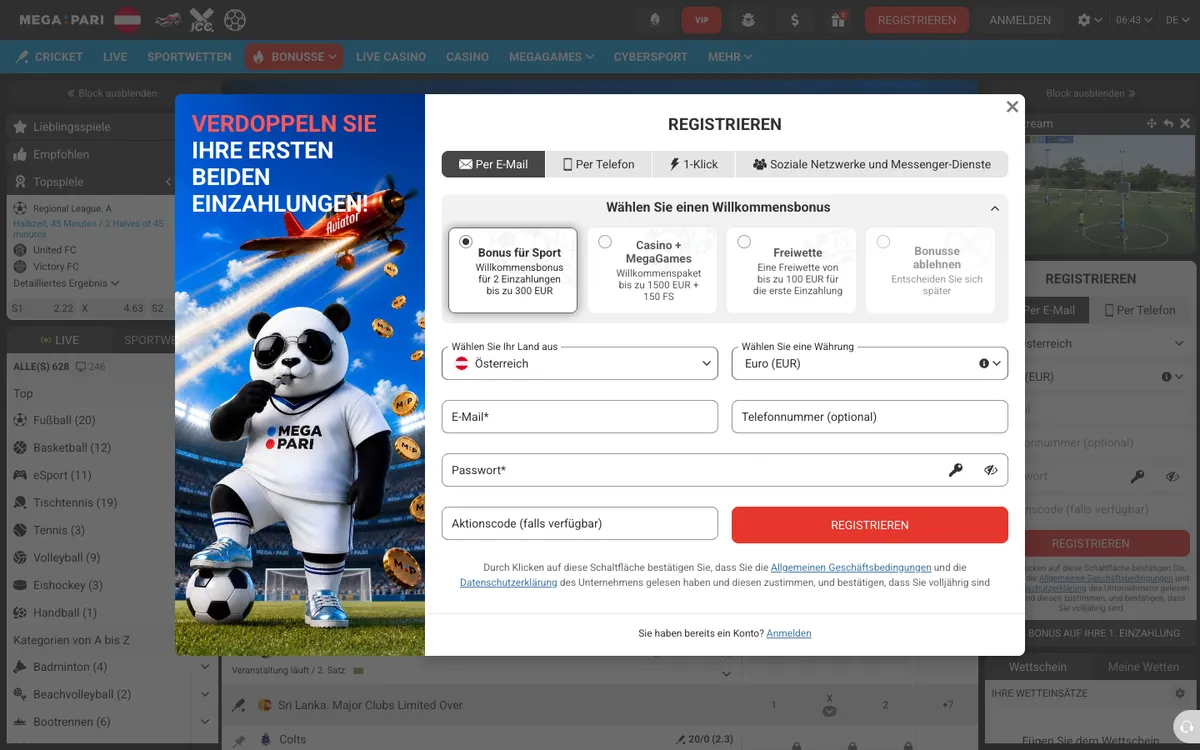Open the Live Casino menu item

coord(391,57)
